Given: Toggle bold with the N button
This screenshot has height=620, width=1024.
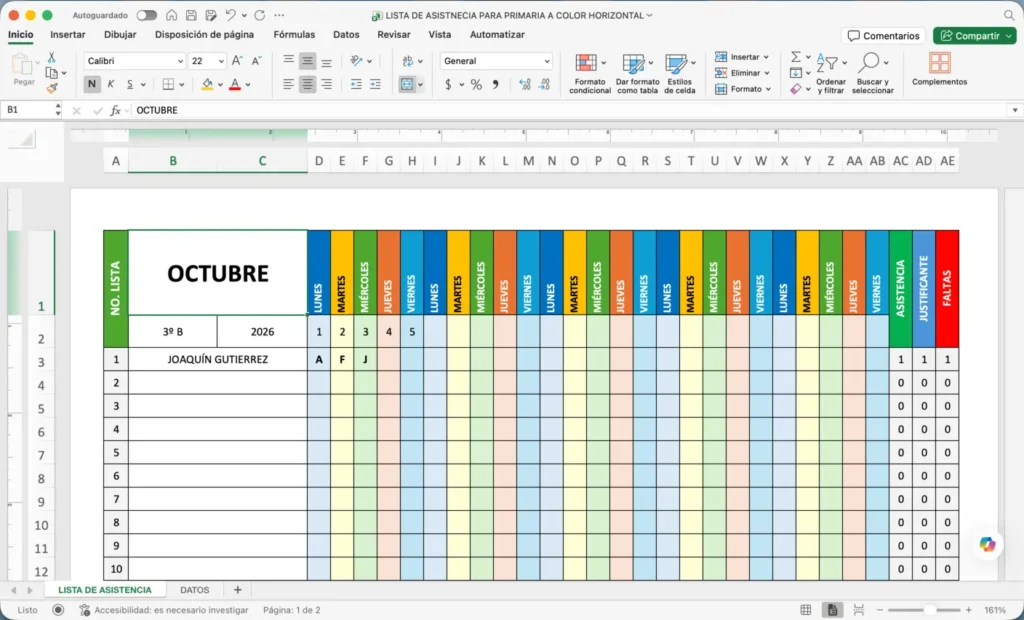Looking at the screenshot, I should tap(91, 84).
